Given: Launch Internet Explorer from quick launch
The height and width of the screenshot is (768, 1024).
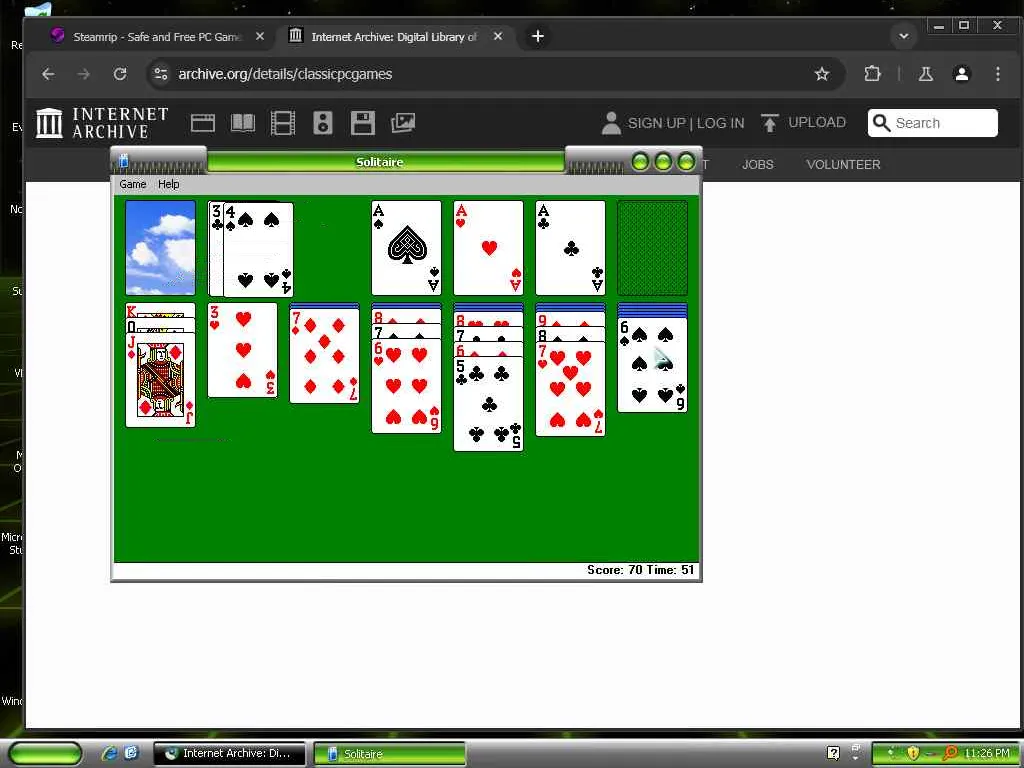Looking at the screenshot, I should point(109,754).
